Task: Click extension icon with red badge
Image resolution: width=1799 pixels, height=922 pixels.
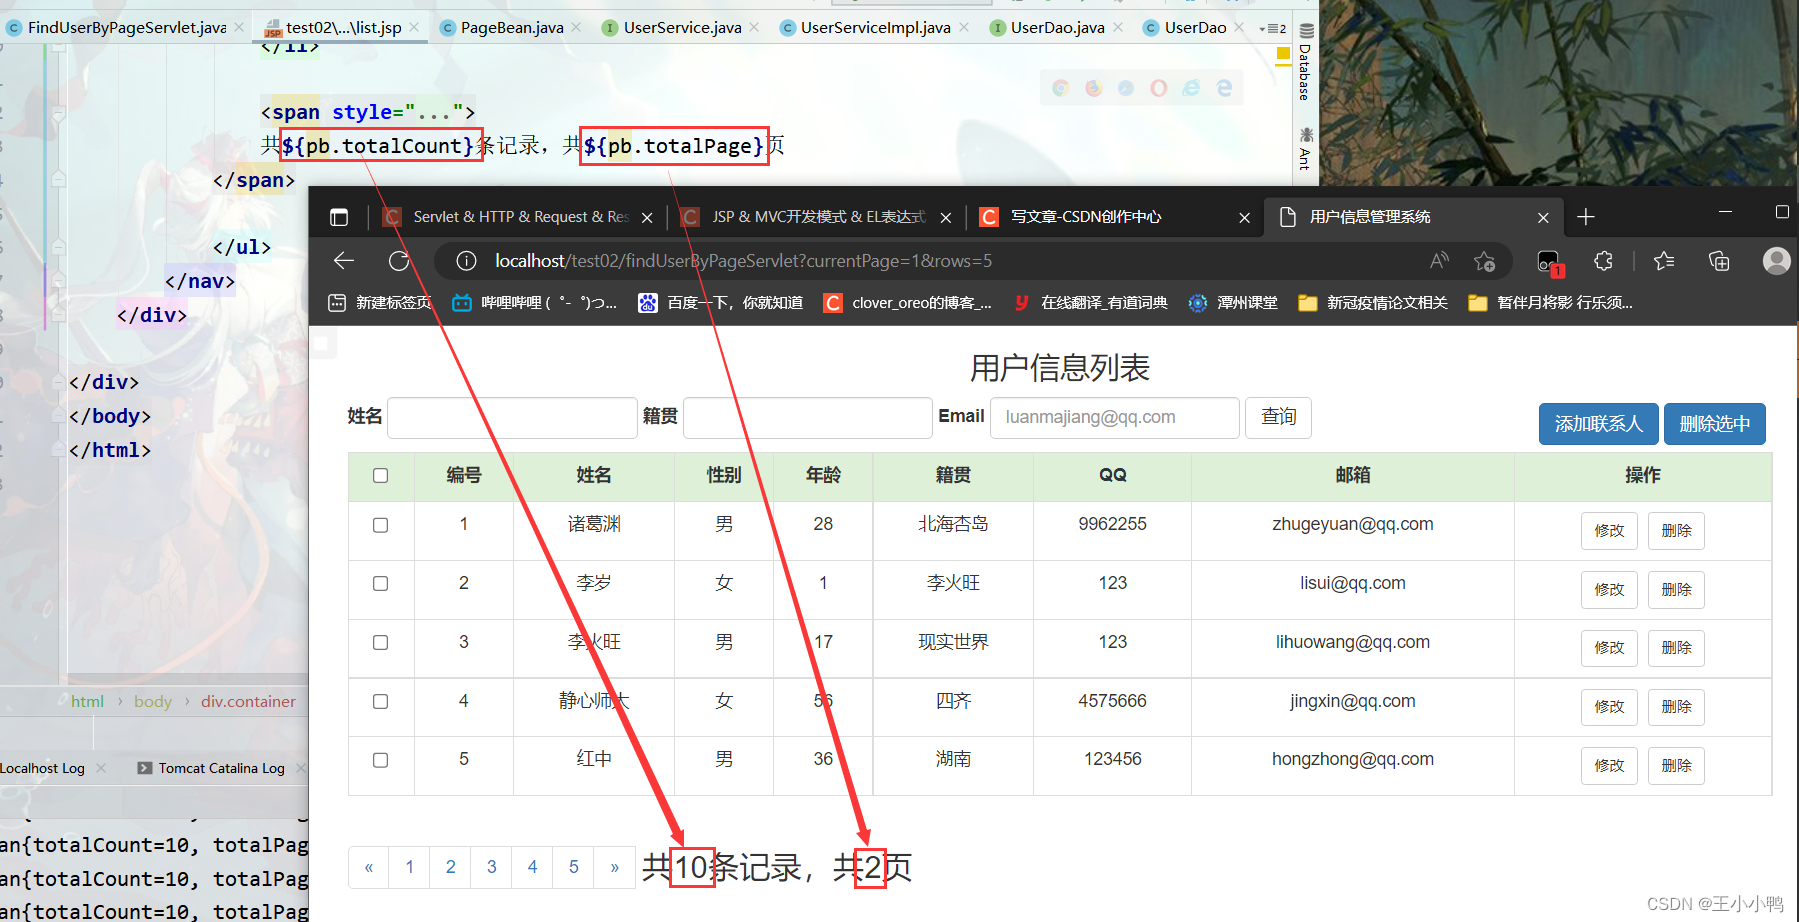Action: point(1549,263)
